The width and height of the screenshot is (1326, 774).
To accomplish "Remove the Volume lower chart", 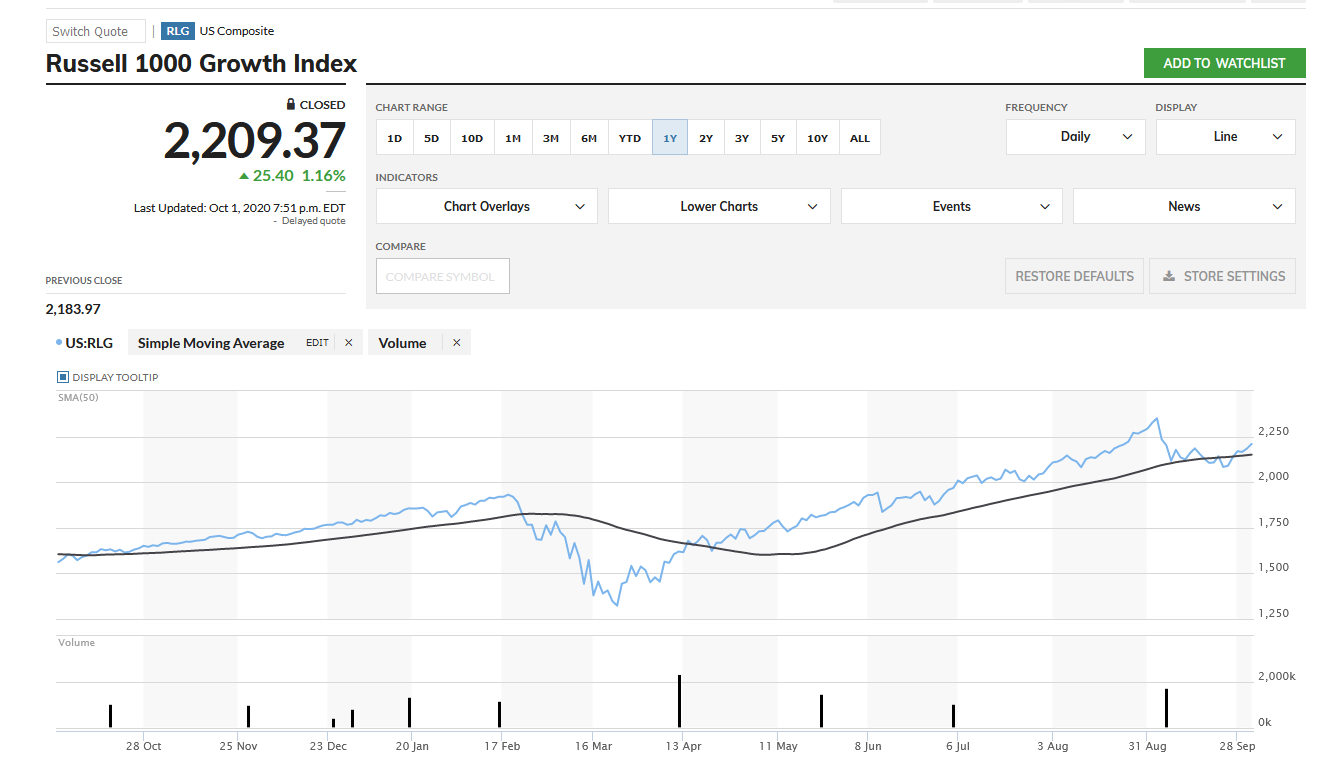I will 457,343.
